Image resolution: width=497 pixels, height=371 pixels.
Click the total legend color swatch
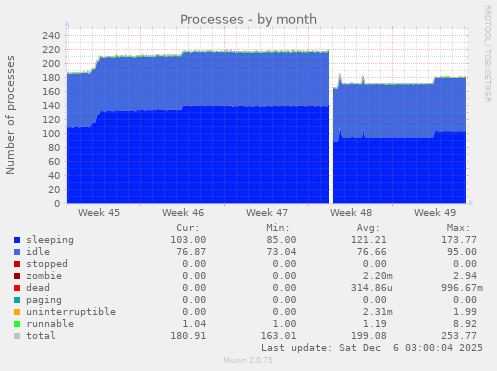[17, 336]
